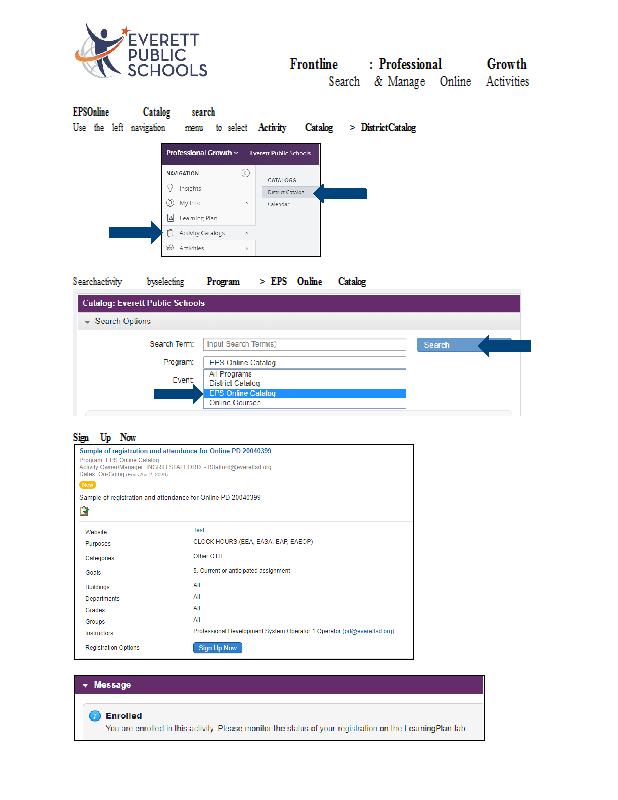This screenshot has height=800, width=618.
Task: Collapse navigation using the circular arrow icon
Action: [246, 173]
